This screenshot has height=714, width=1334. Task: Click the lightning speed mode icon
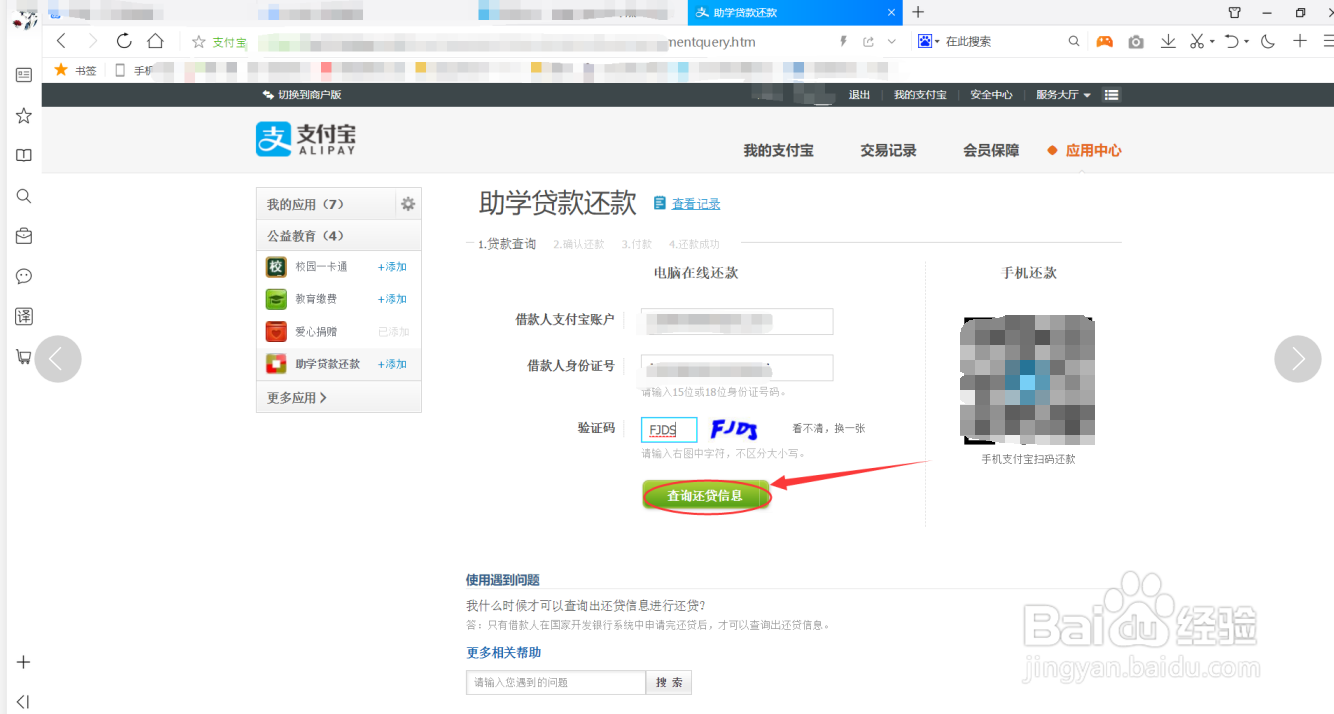[x=843, y=41]
